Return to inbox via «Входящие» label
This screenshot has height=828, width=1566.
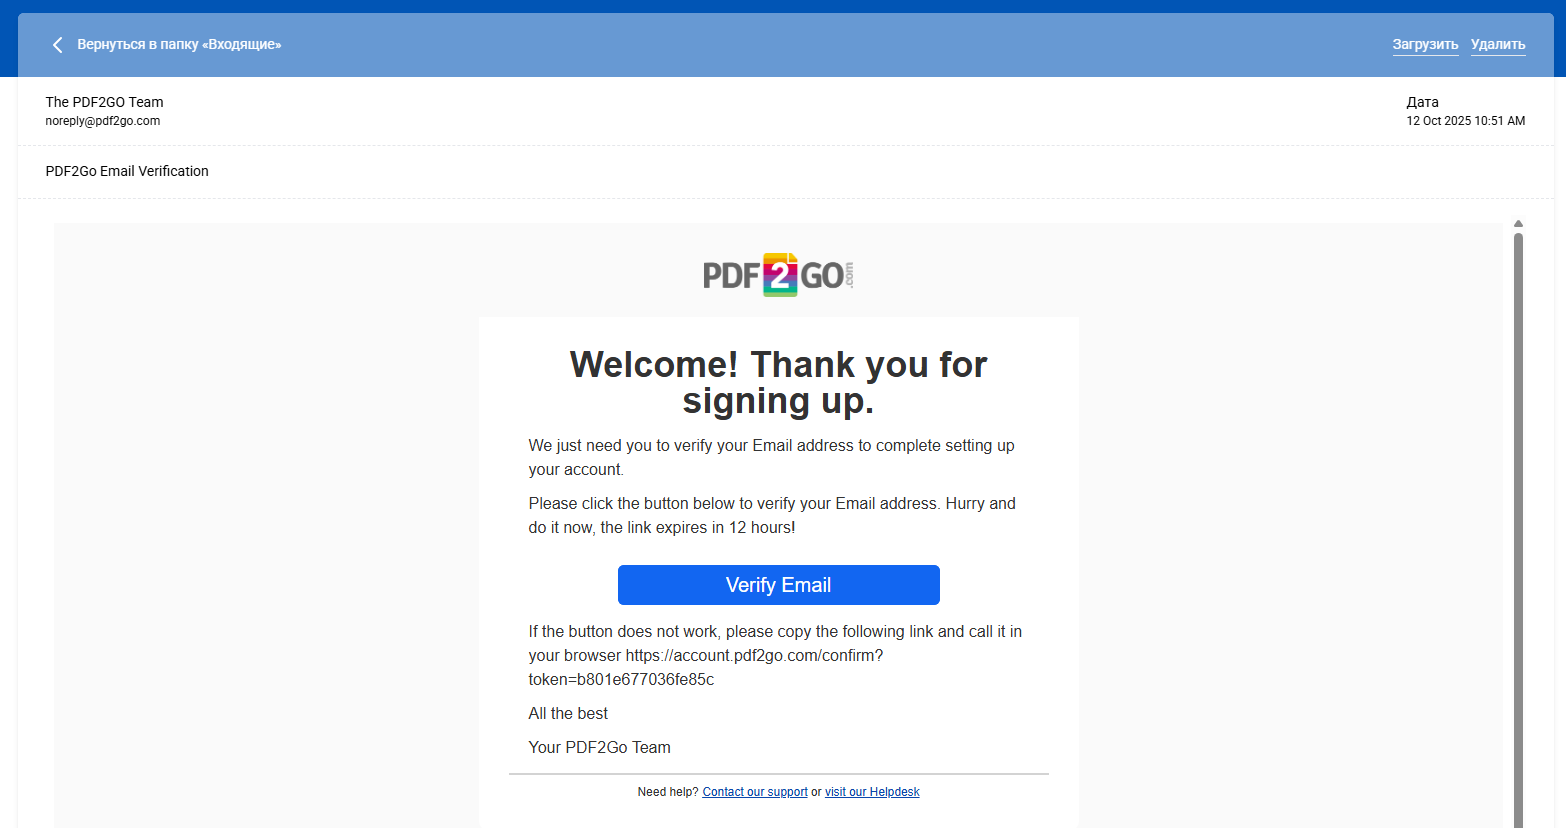(179, 45)
